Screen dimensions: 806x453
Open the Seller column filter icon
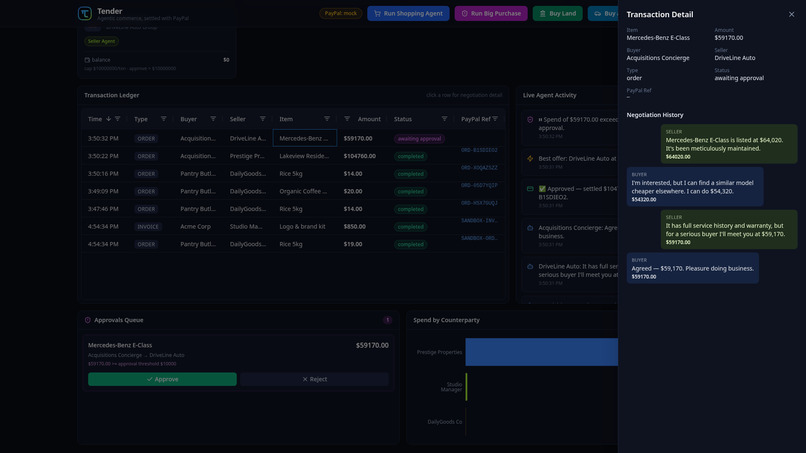point(262,119)
